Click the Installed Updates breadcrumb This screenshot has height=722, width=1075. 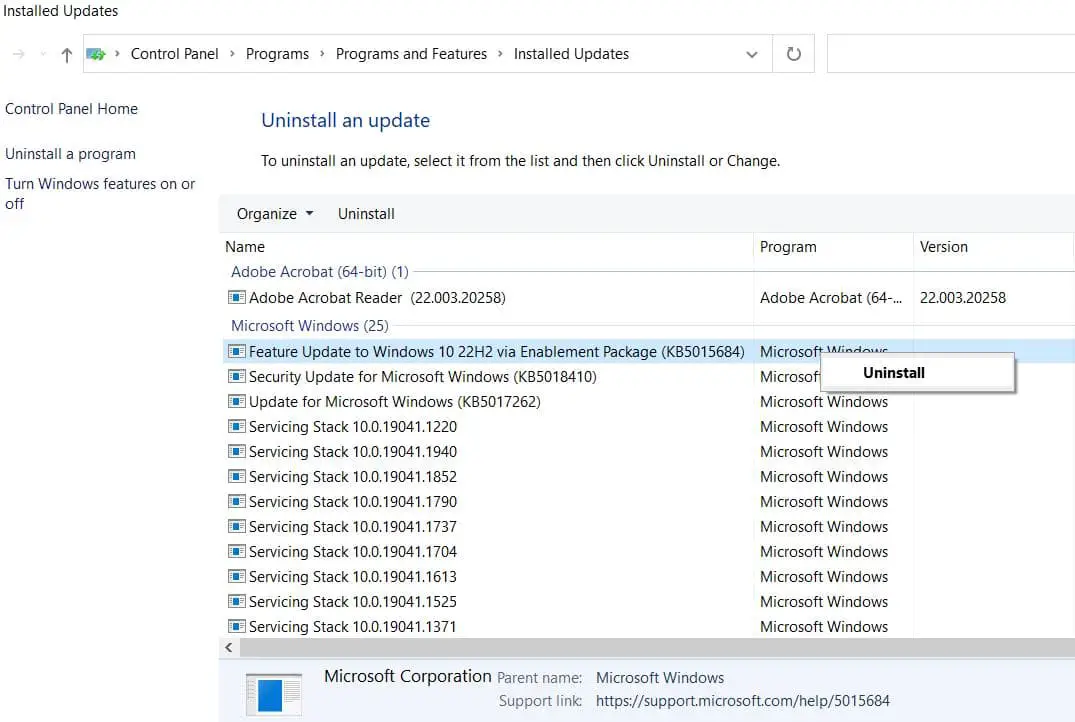[571, 53]
